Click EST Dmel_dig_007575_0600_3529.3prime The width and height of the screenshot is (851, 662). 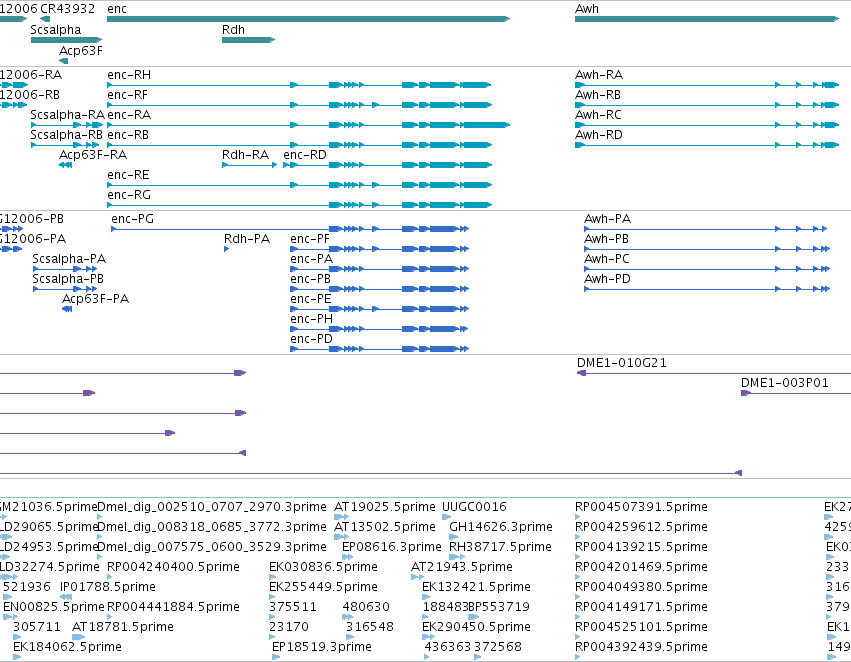pos(212,547)
